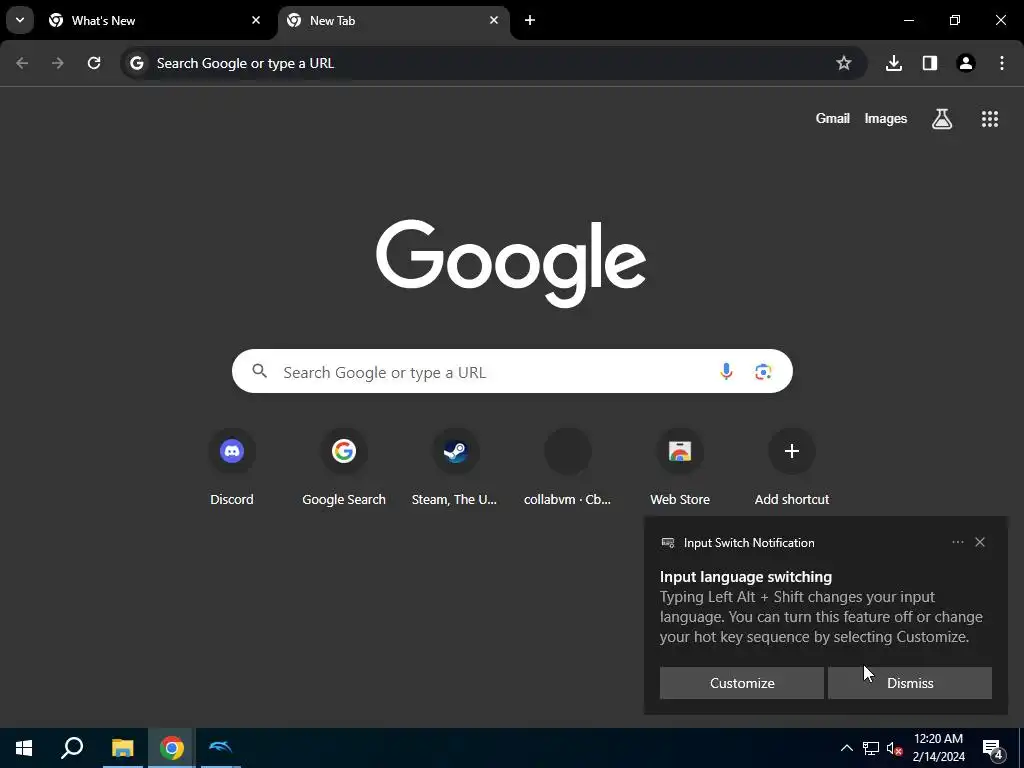Click the back navigation arrow
The image size is (1024, 768).
(x=22, y=63)
